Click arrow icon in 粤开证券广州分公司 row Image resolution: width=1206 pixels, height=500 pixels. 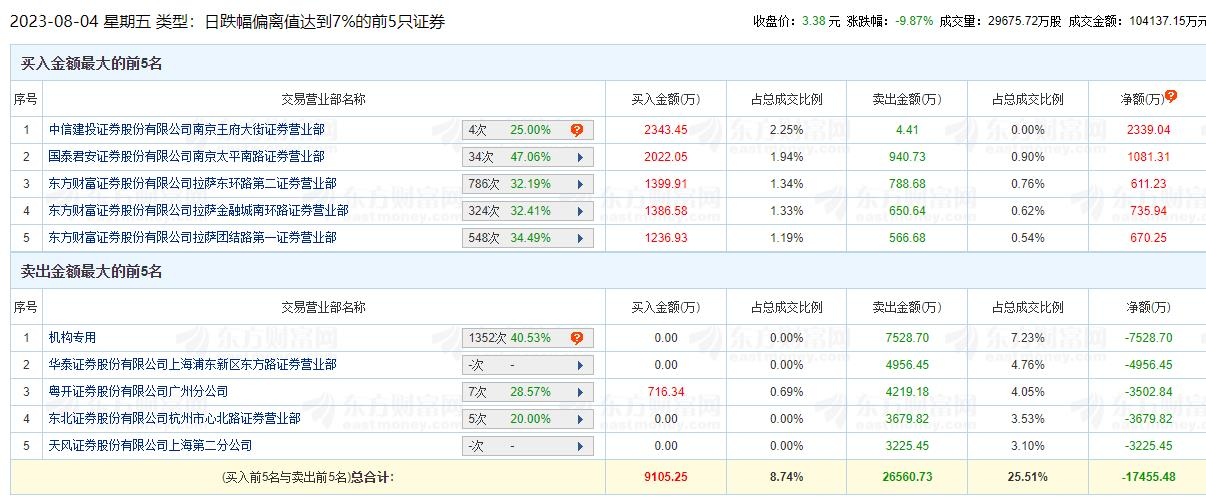coord(580,392)
